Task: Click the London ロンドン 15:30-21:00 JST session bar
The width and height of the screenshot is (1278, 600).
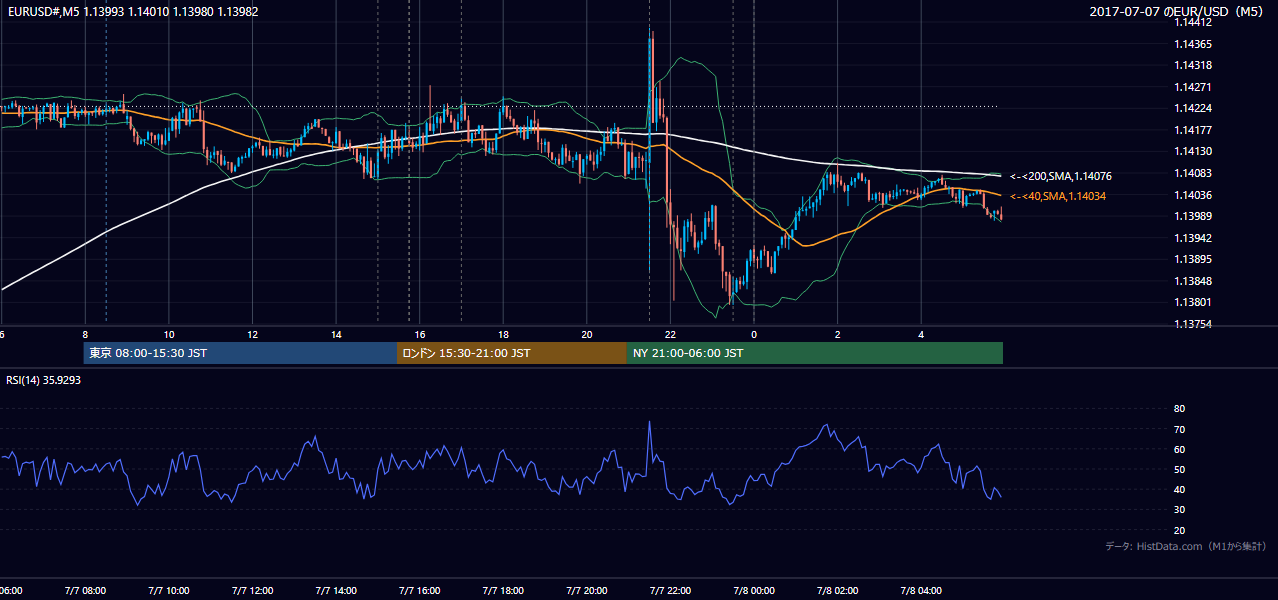Action: click(512, 353)
